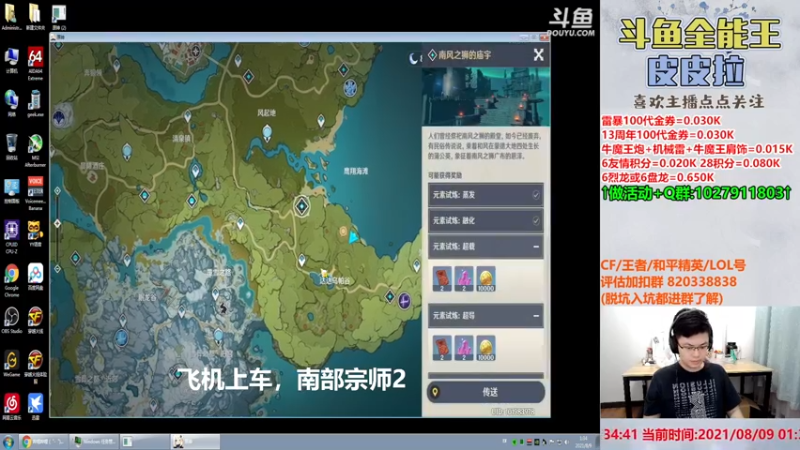Click the red ticket reward under 超导
This screenshot has height=450, width=800.
pyautogui.click(x=442, y=348)
